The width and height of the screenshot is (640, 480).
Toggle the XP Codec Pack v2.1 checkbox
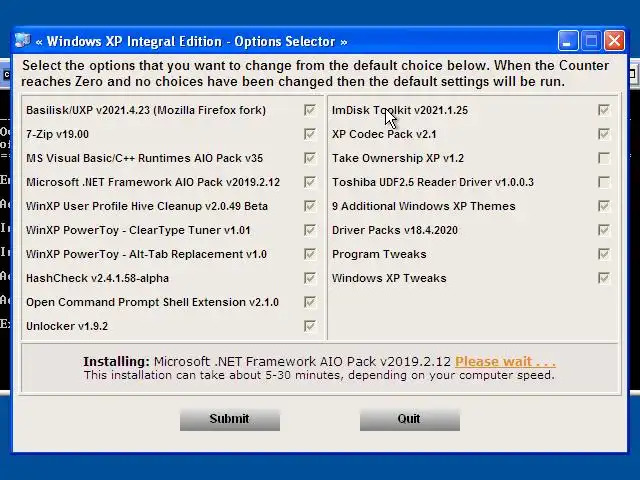[604, 134]
